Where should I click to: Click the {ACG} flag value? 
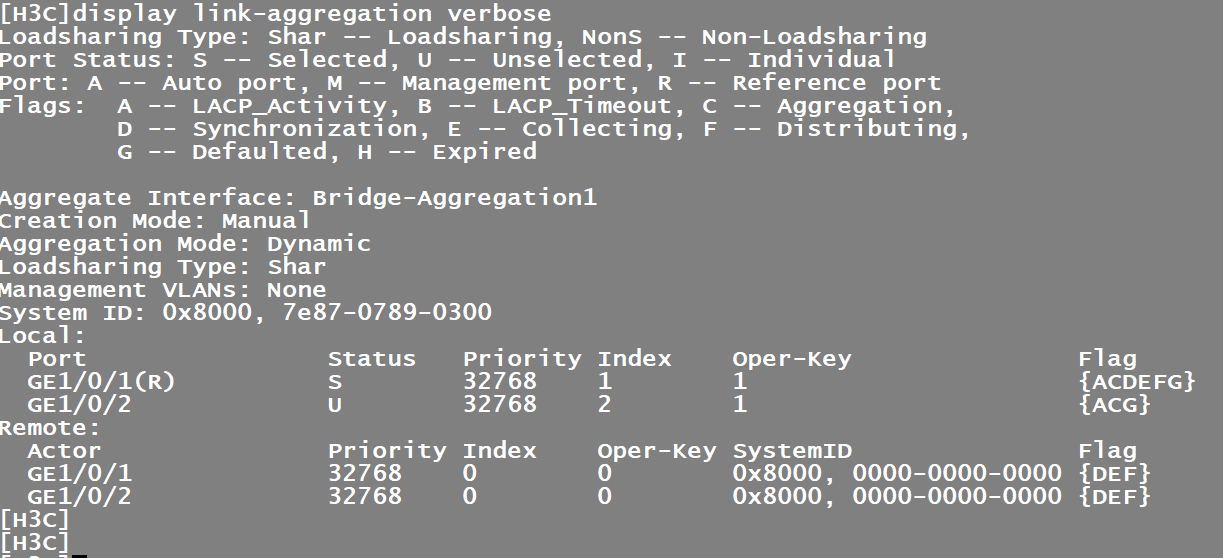[1114, 405]
